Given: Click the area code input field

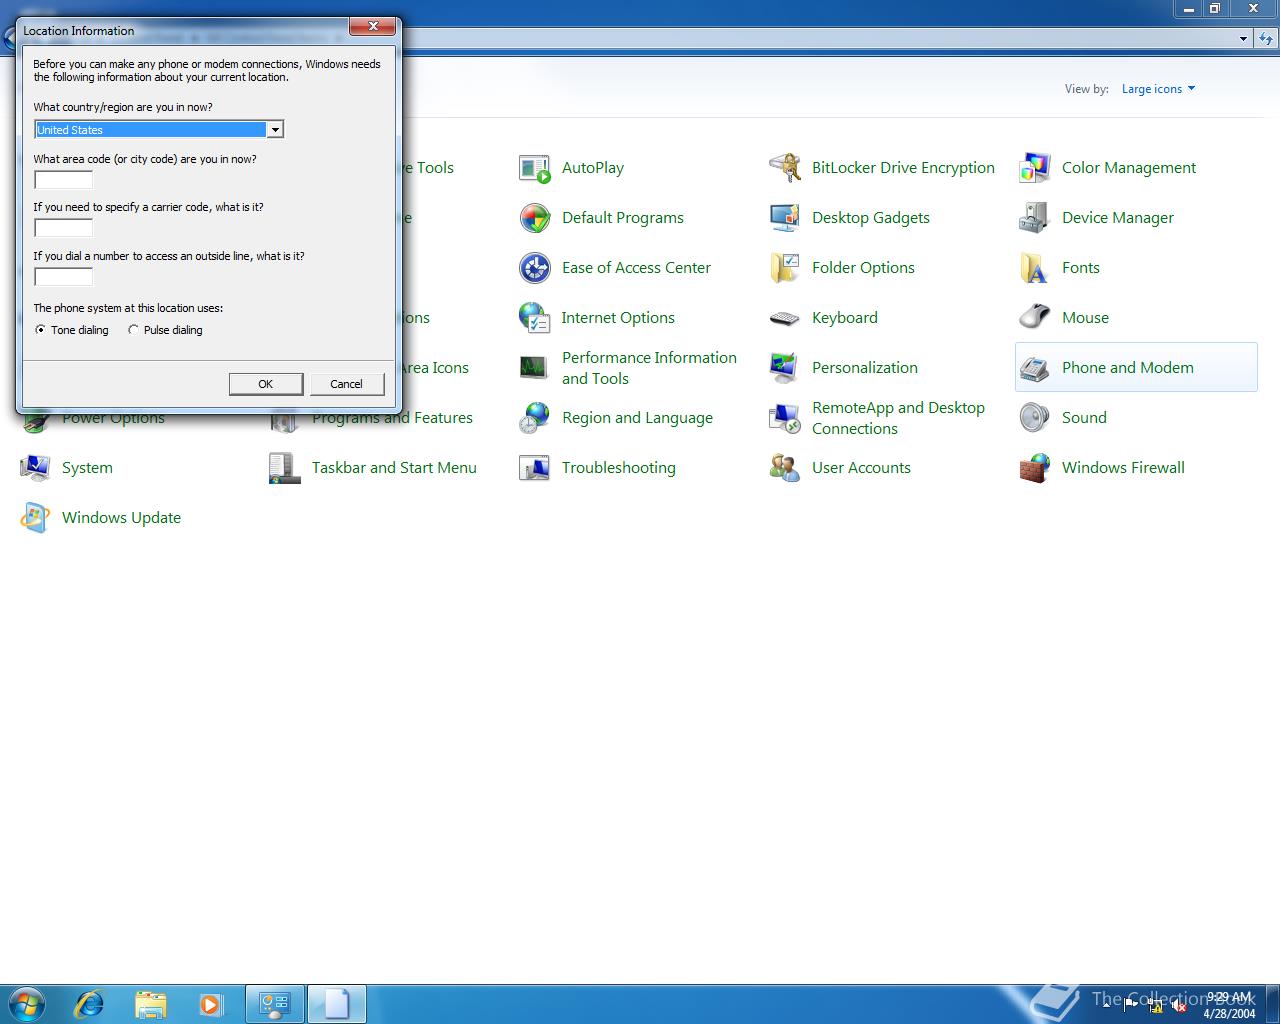Looking at the screenshot, I should pyautogui.click(x=64, y=180).
